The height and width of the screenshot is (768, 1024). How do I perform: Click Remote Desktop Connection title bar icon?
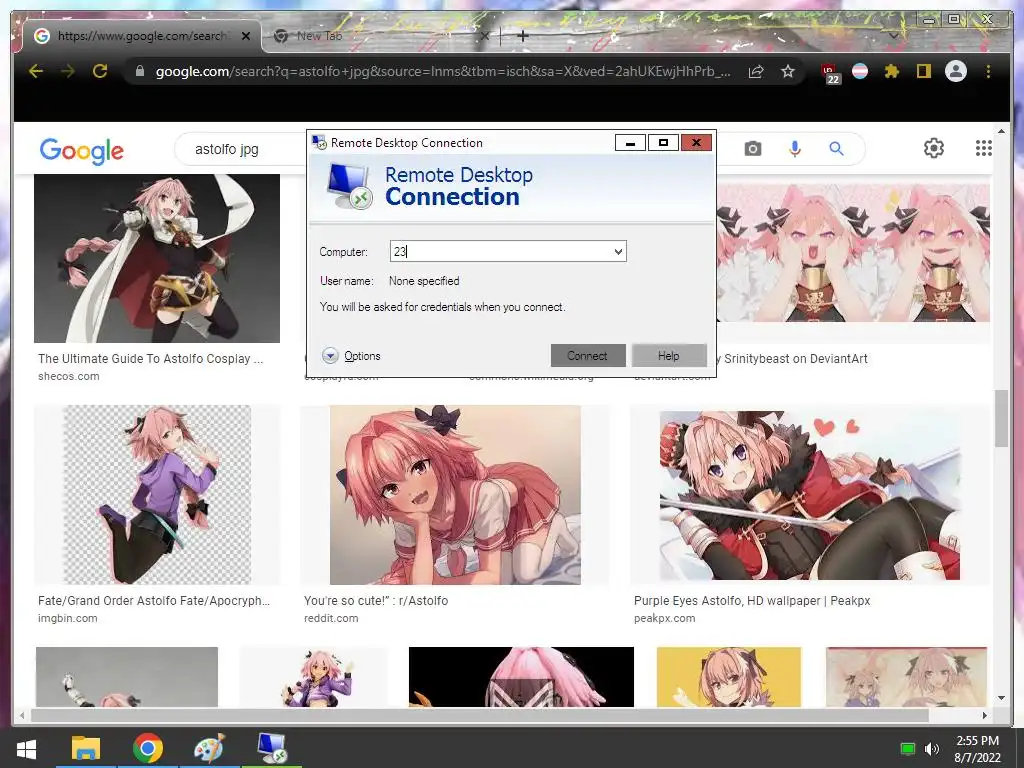(319, 142)
